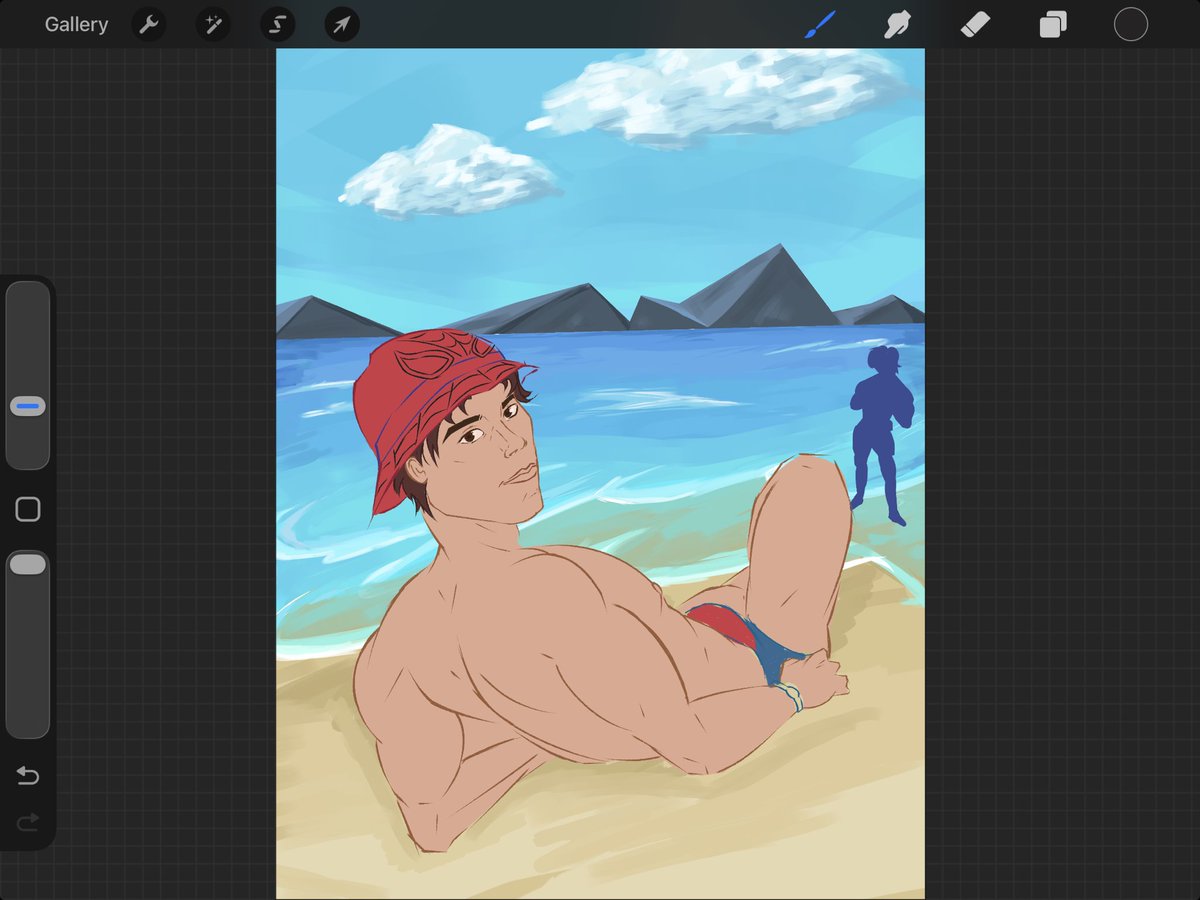Open the Adjustments magic wand menu
Screen dimensions: 1200x900
click(213, 24)
